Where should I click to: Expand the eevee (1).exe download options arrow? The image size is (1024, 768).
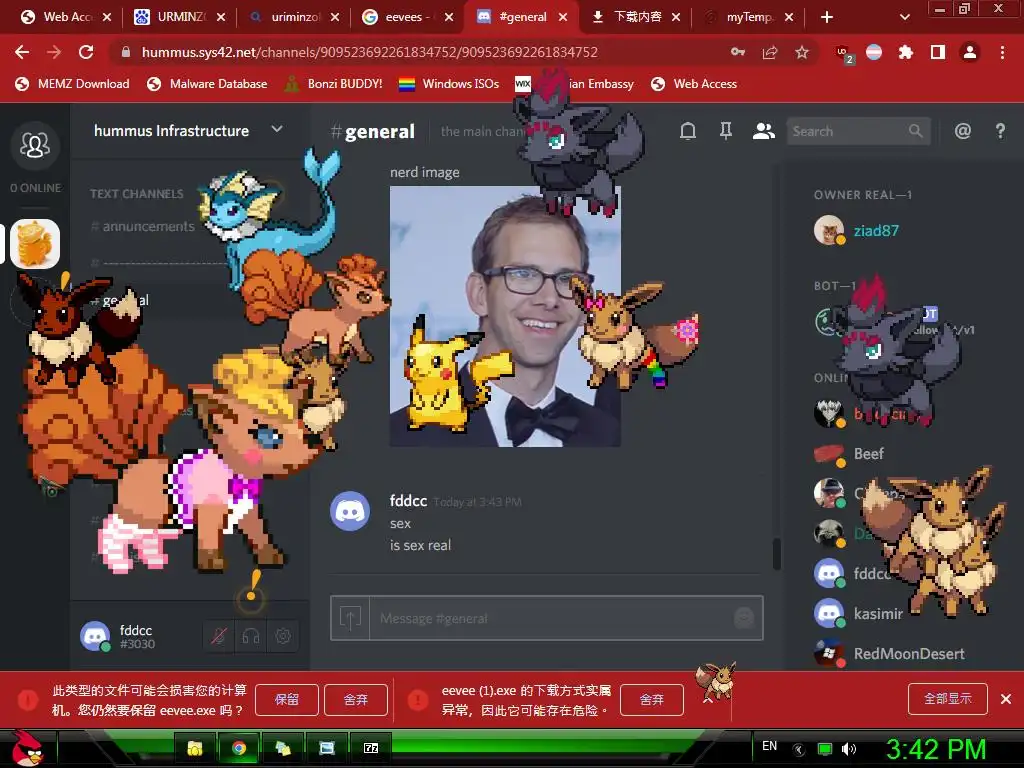[x=707, y=700]
